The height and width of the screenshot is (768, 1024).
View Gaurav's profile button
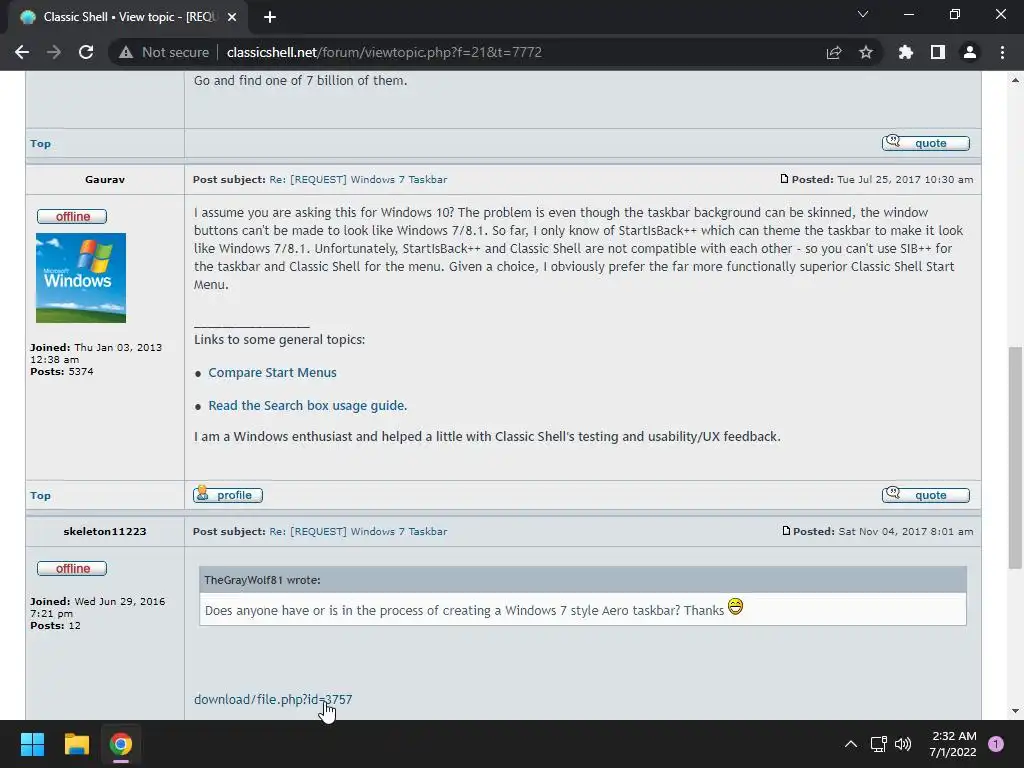click(x=227, y=494)
